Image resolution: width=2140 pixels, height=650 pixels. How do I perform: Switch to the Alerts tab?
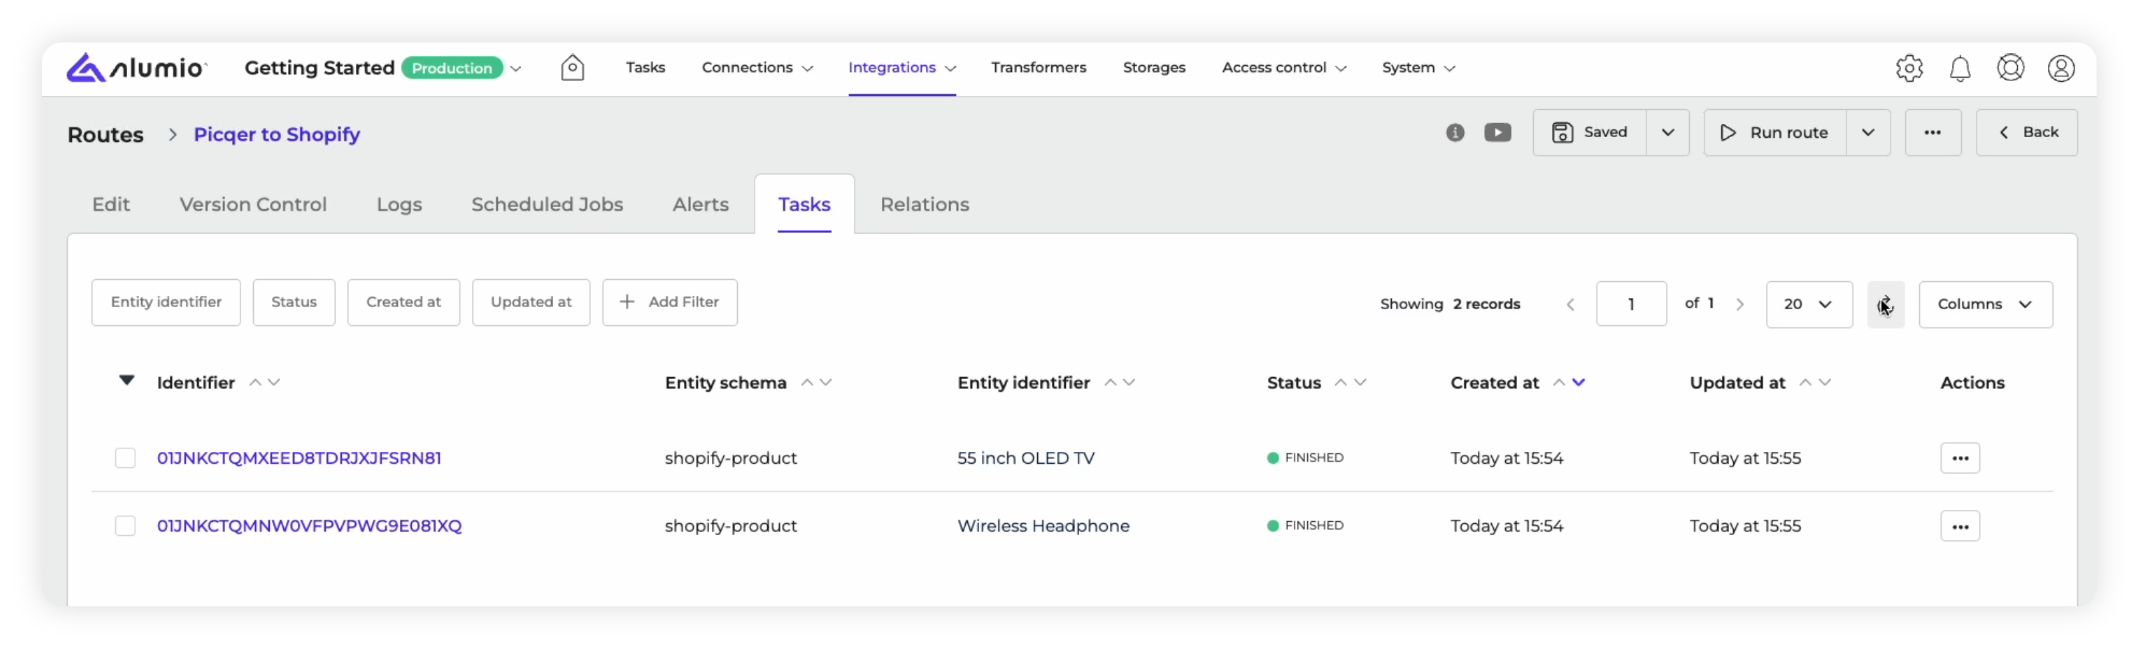click(x=700, y=204)
